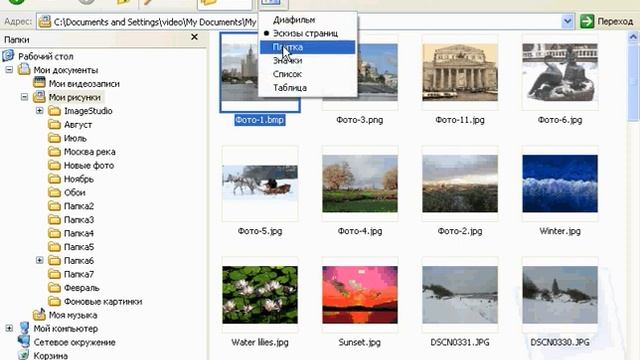The height and width of the screenshot is (360, 640).
Task: Close the Папки folders pane
Action: coord(194,37)
